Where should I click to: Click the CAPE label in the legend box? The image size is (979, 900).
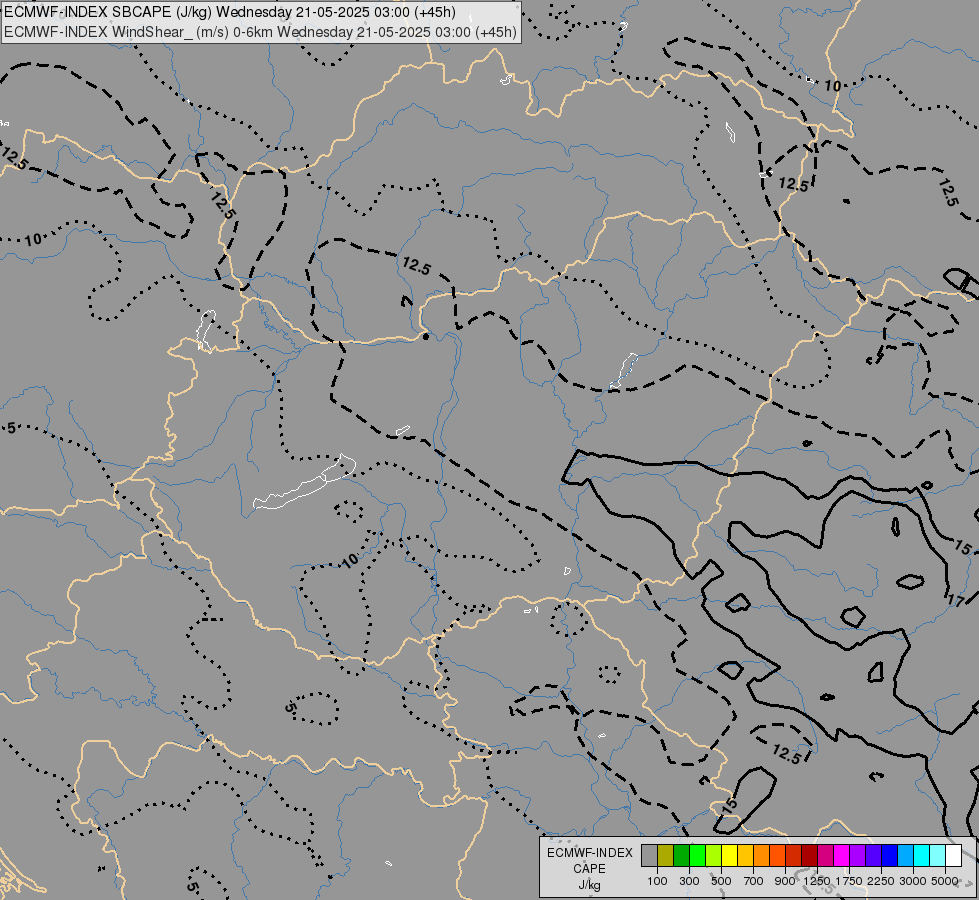pyautogui.click(x=589, y=869)
